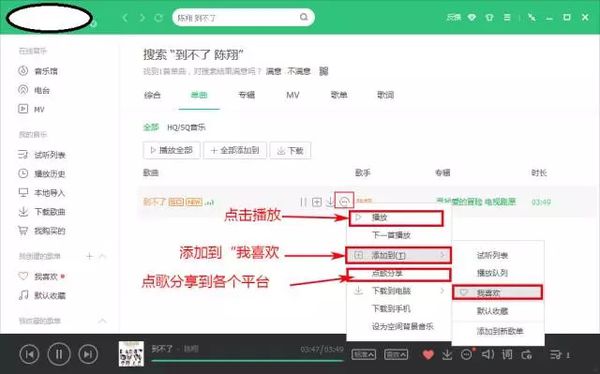600x374 pixels.
Task: Select 我喜欢 with heart in the submenu
Action: pos(497,293)
